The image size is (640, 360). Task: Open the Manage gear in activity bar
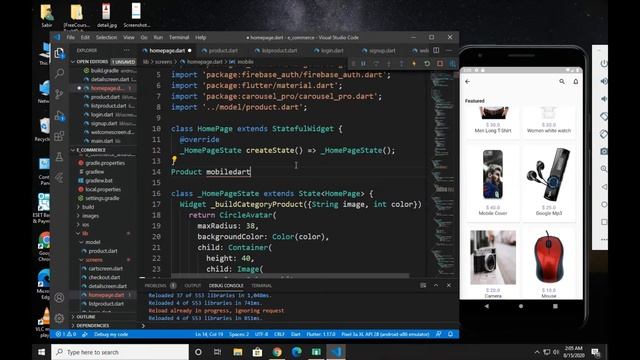59,318
